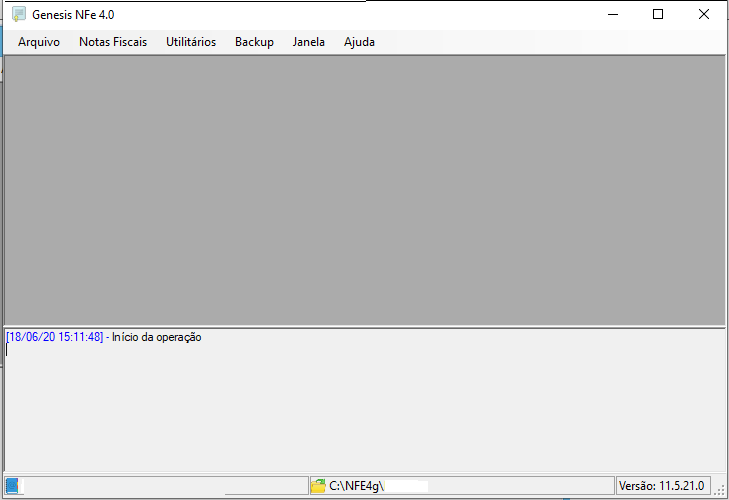Click the C:\NFE4g\ path in status bar
The width and height of the screenshot is (729, 500).
pos(357,486)
